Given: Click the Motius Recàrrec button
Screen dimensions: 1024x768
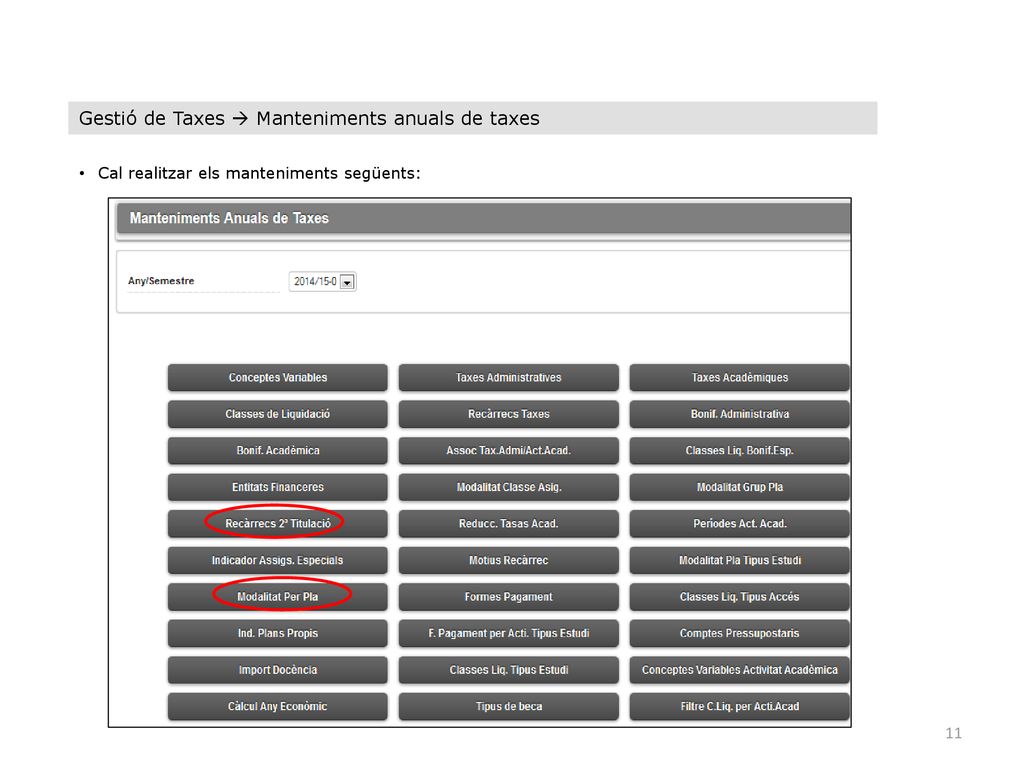Looking at the screenshot, I should pyautogui.click(x=509, y=560).
